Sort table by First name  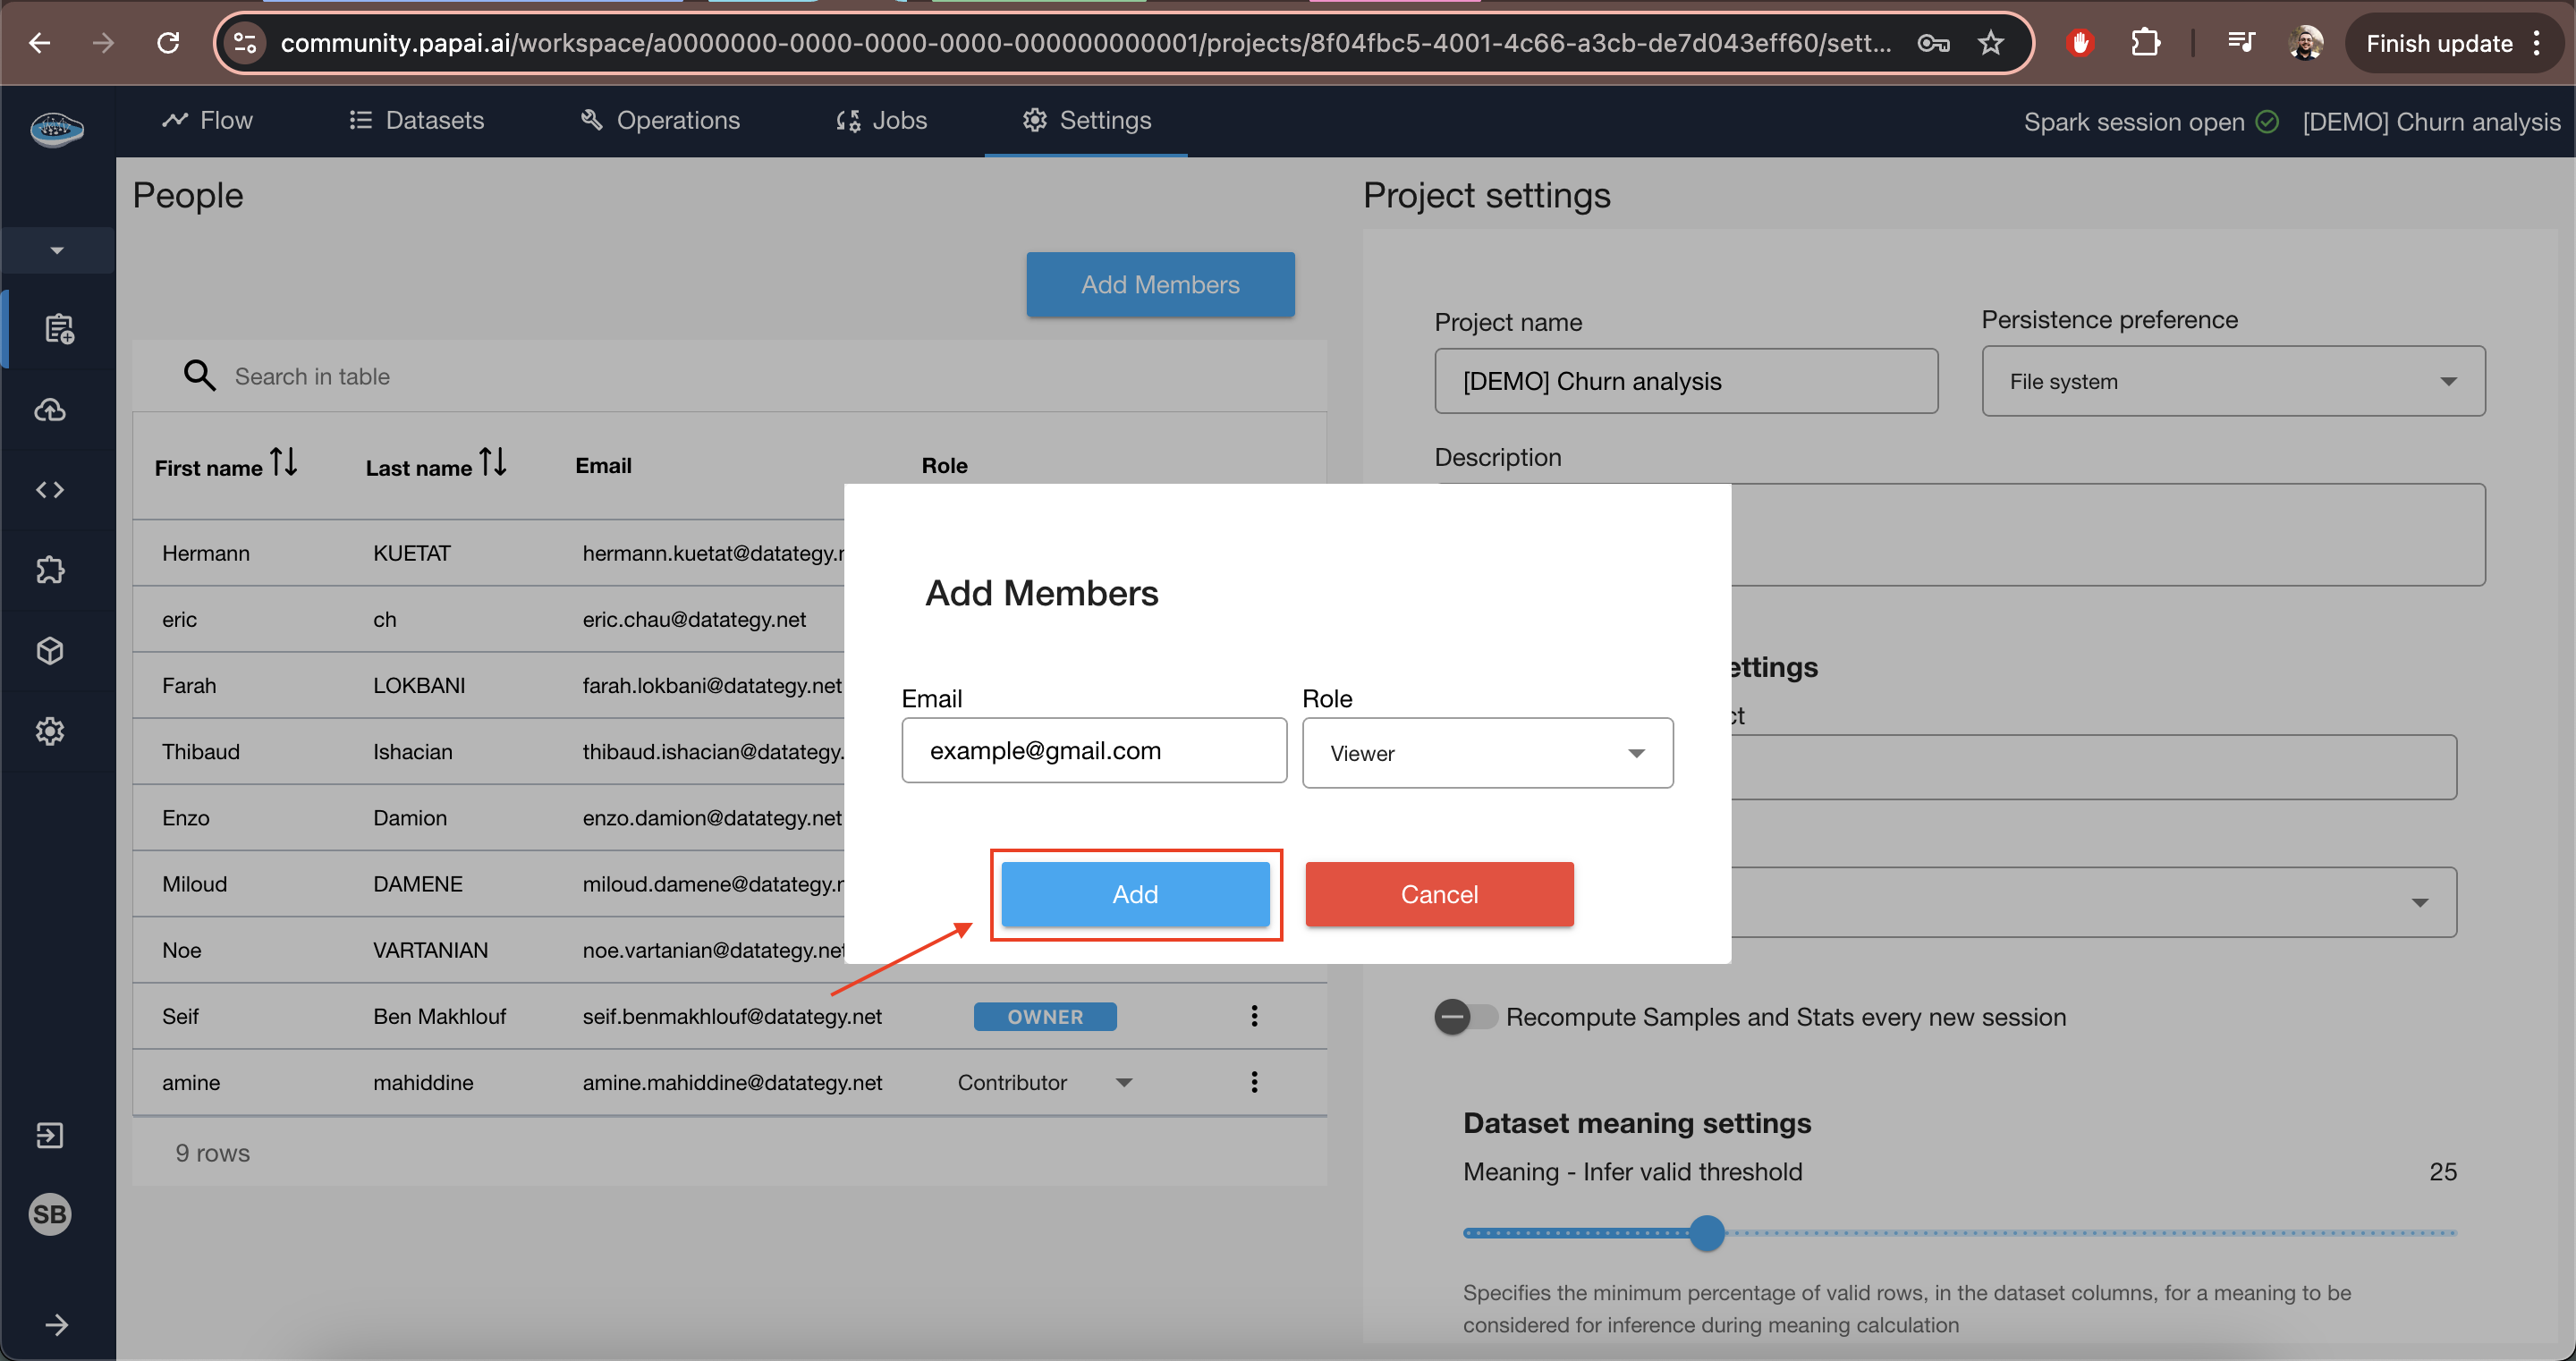click(284, 463)
